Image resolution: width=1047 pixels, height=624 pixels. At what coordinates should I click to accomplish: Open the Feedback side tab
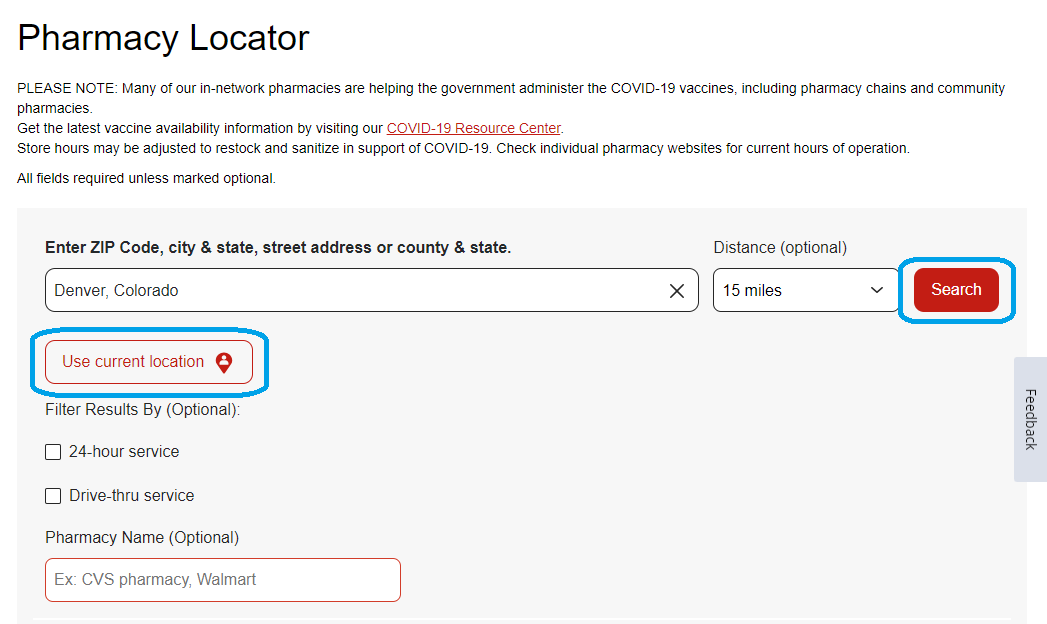1030,419
